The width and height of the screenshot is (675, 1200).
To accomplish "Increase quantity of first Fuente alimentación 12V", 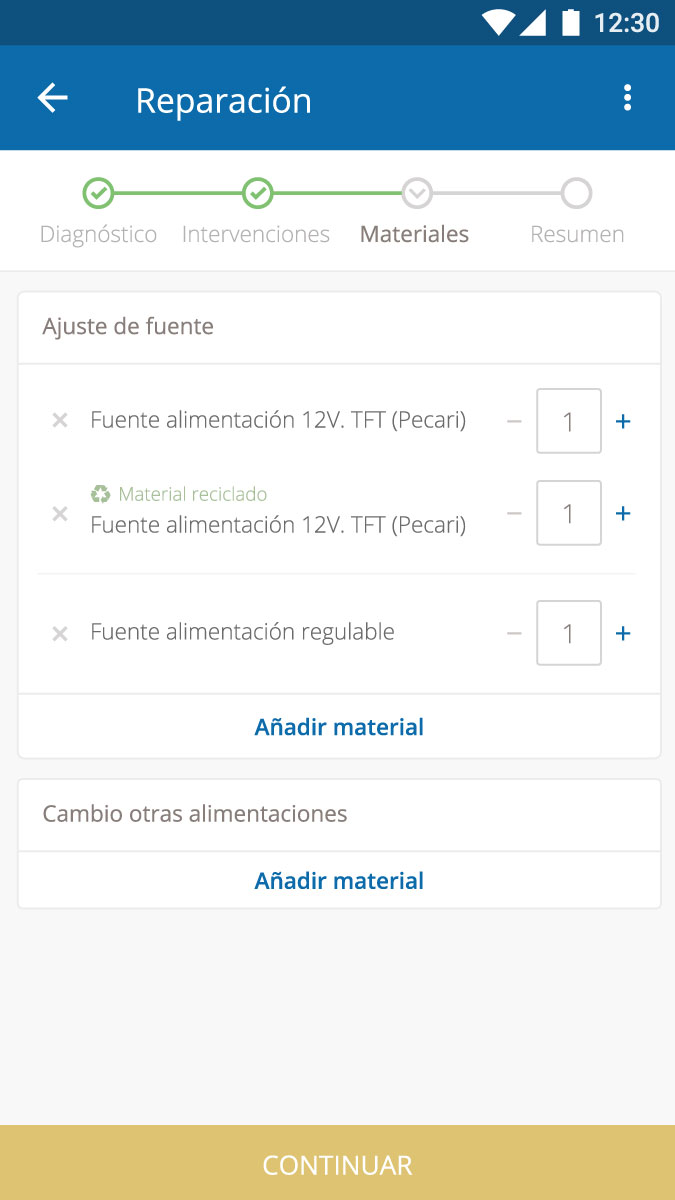I will [623, 421].
